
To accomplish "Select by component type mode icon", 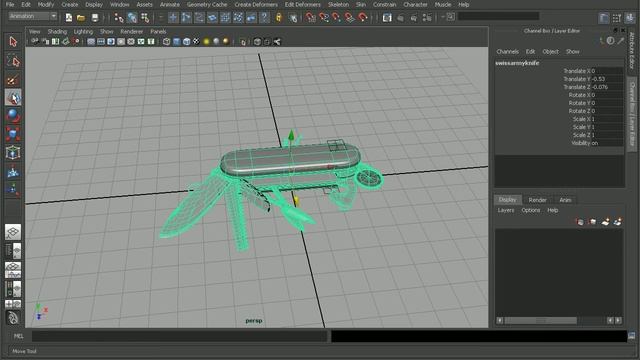I will tap(145, 18).
